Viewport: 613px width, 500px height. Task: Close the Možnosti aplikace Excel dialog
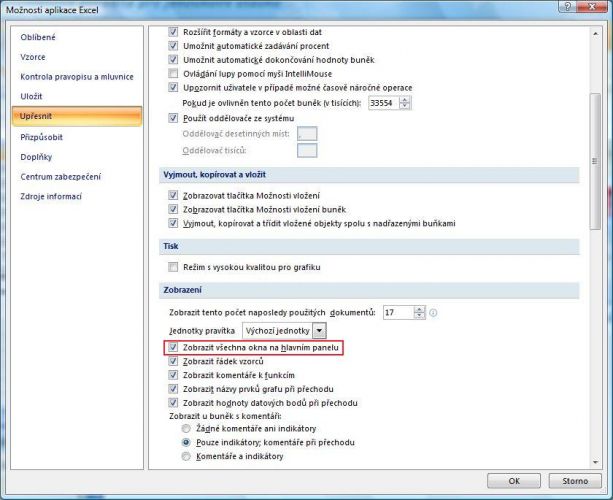point(592,7)
